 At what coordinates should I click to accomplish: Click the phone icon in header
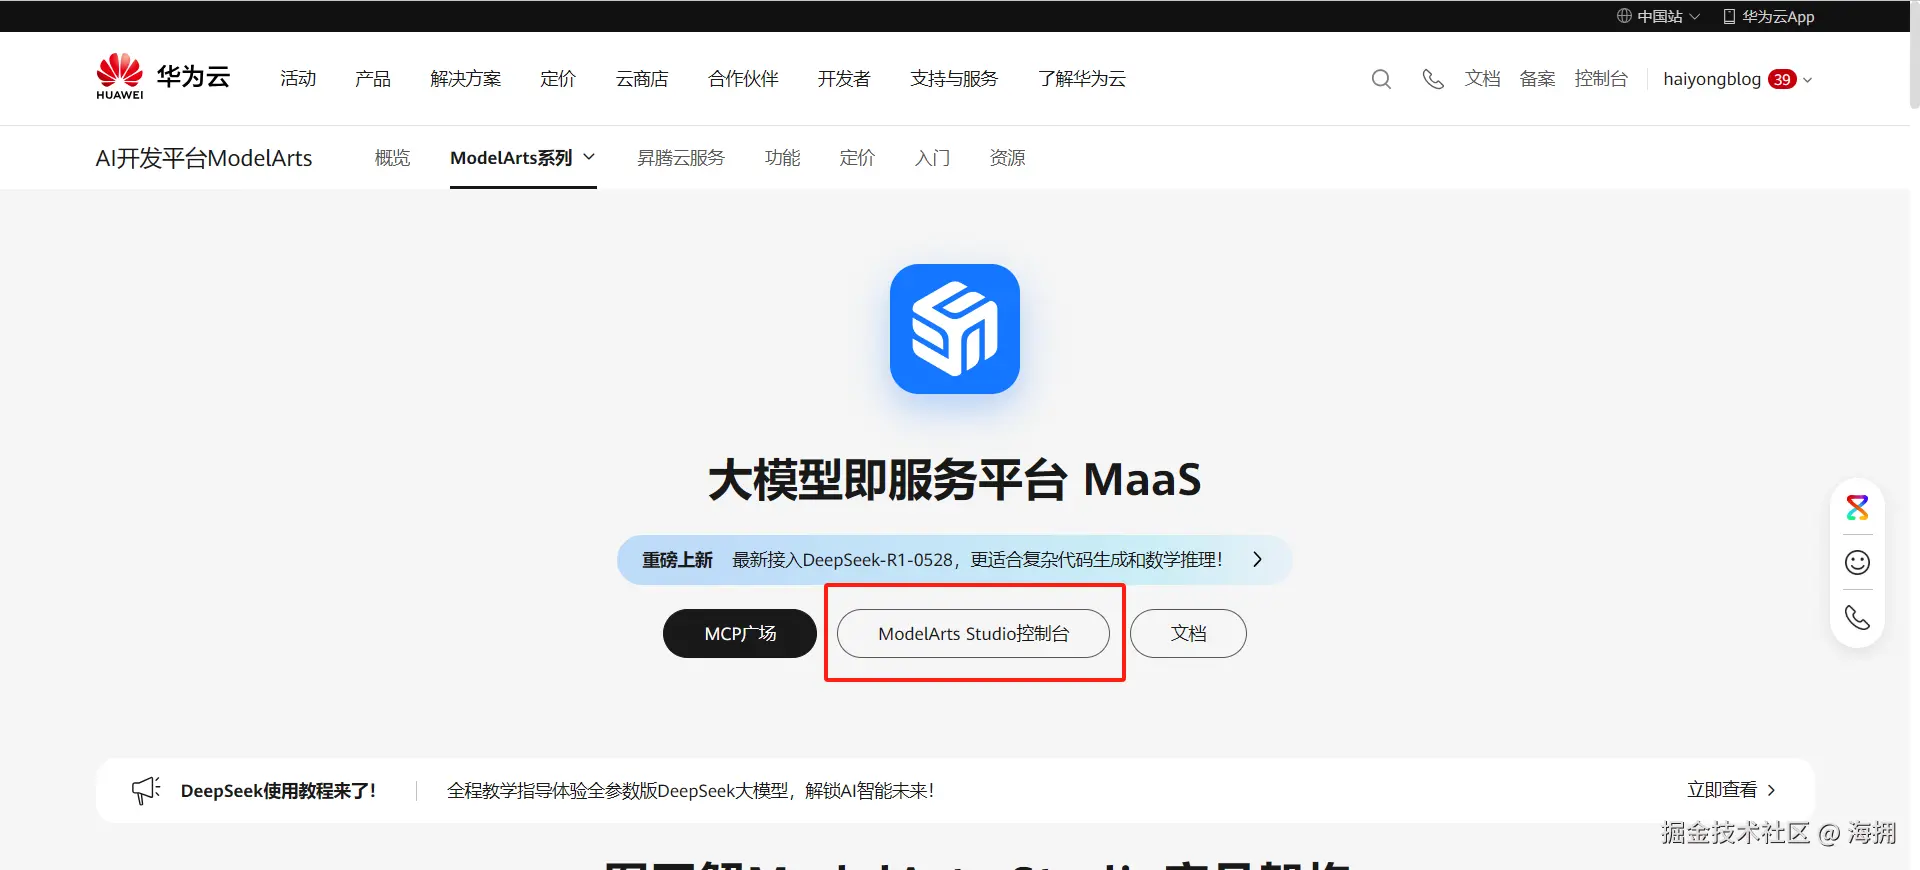click(1433, 79)
